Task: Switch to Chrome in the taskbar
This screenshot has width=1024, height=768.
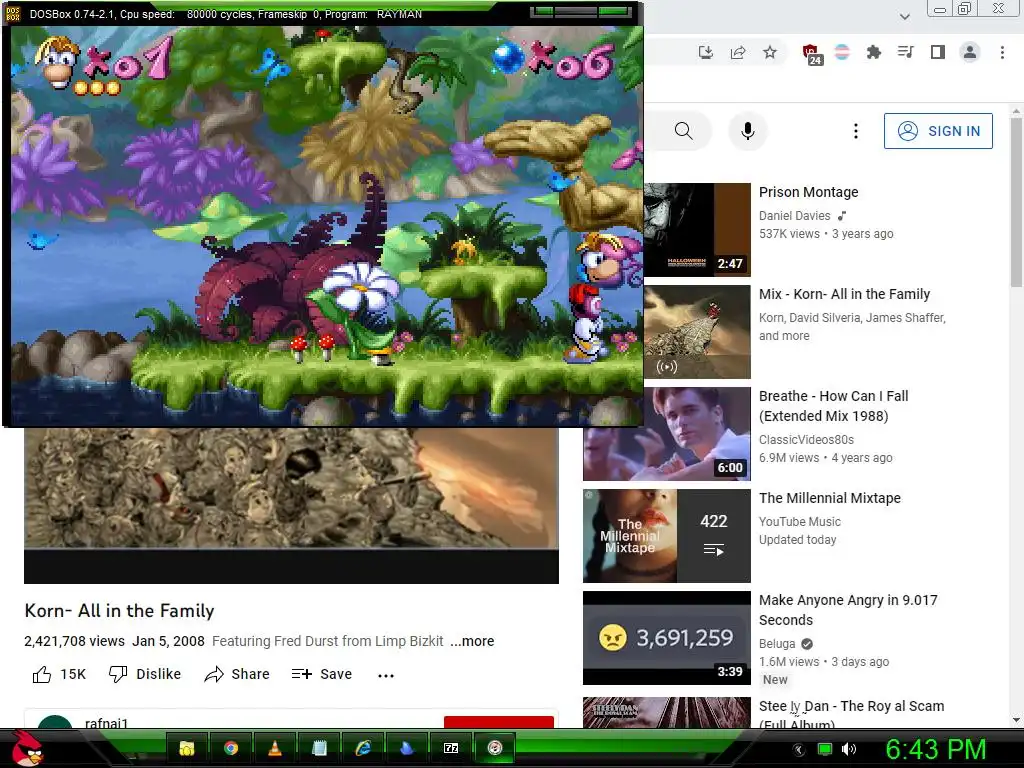Action: click(231, 748)
